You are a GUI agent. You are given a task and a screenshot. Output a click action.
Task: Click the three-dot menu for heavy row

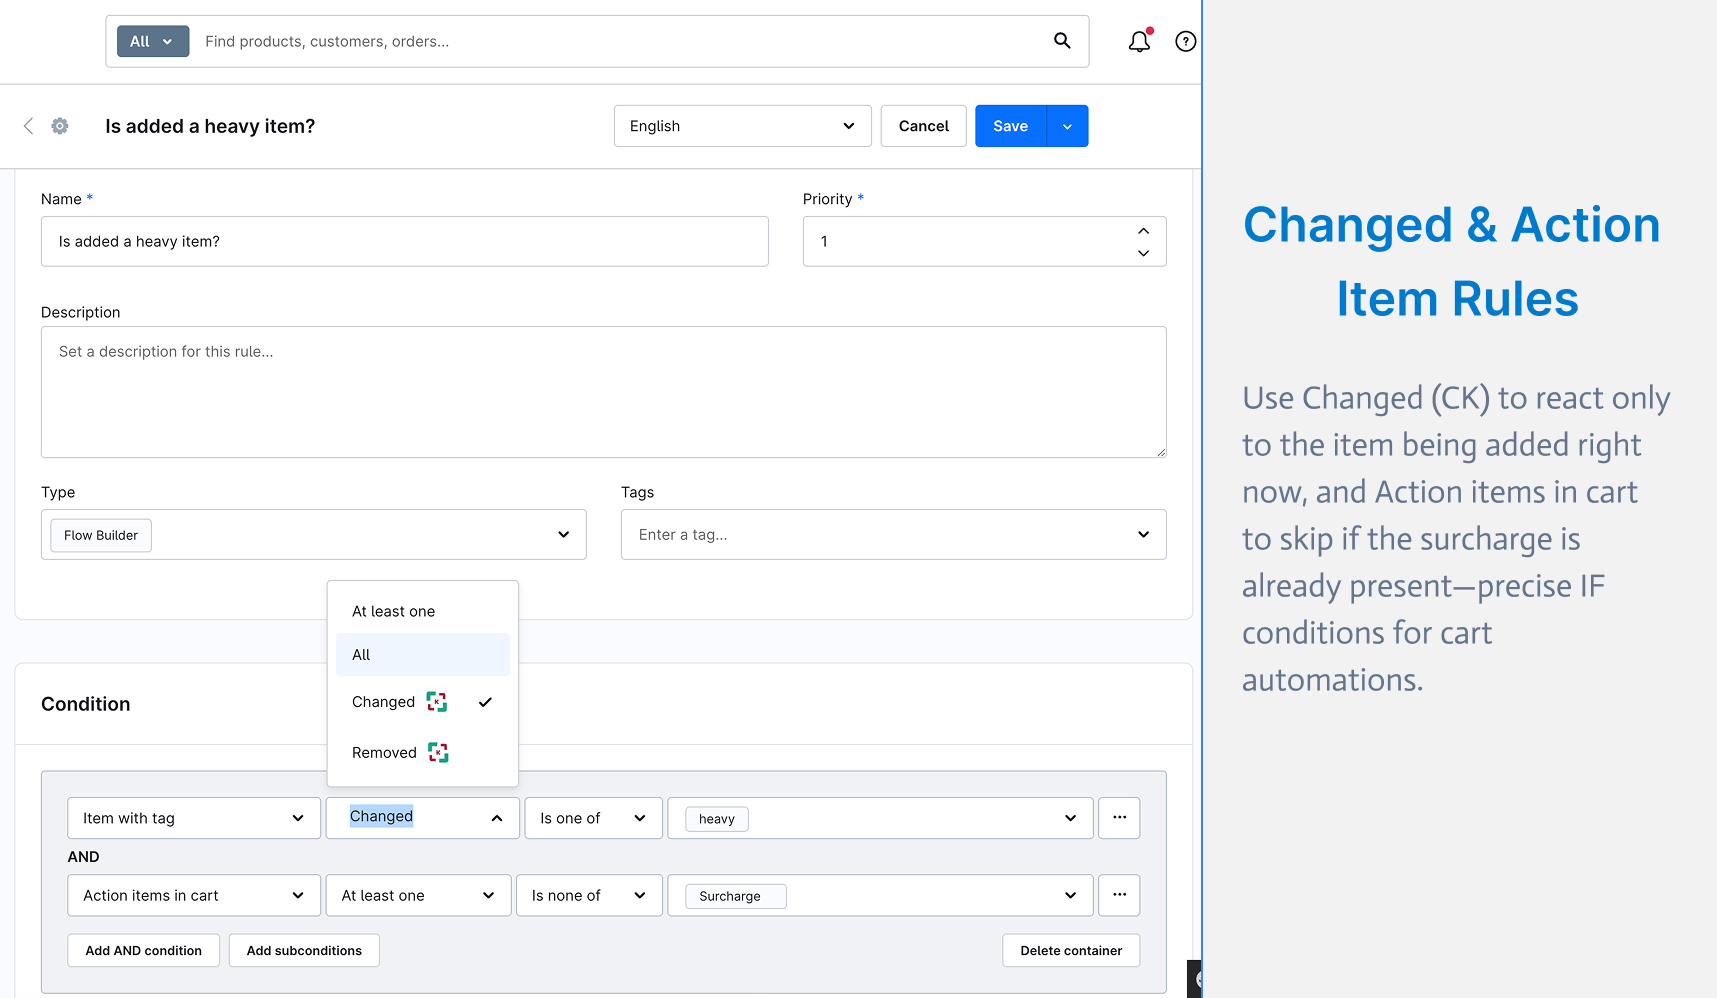pyautogui.click(x=1119, y=818)
